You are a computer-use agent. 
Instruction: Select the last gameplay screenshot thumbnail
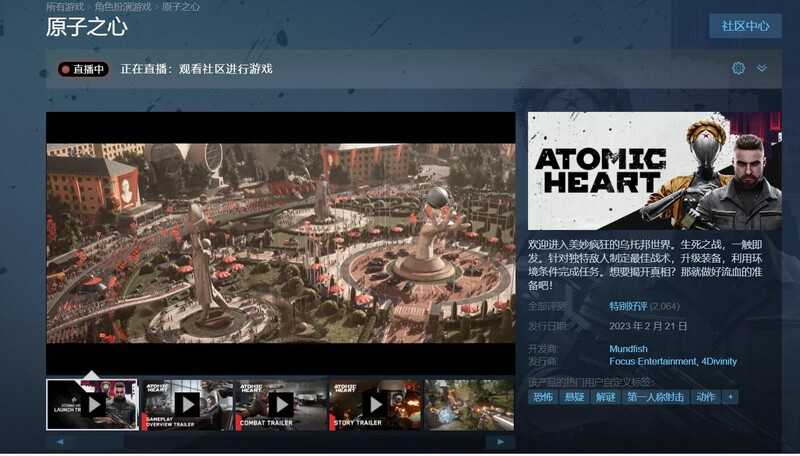(x=469, y=404)
